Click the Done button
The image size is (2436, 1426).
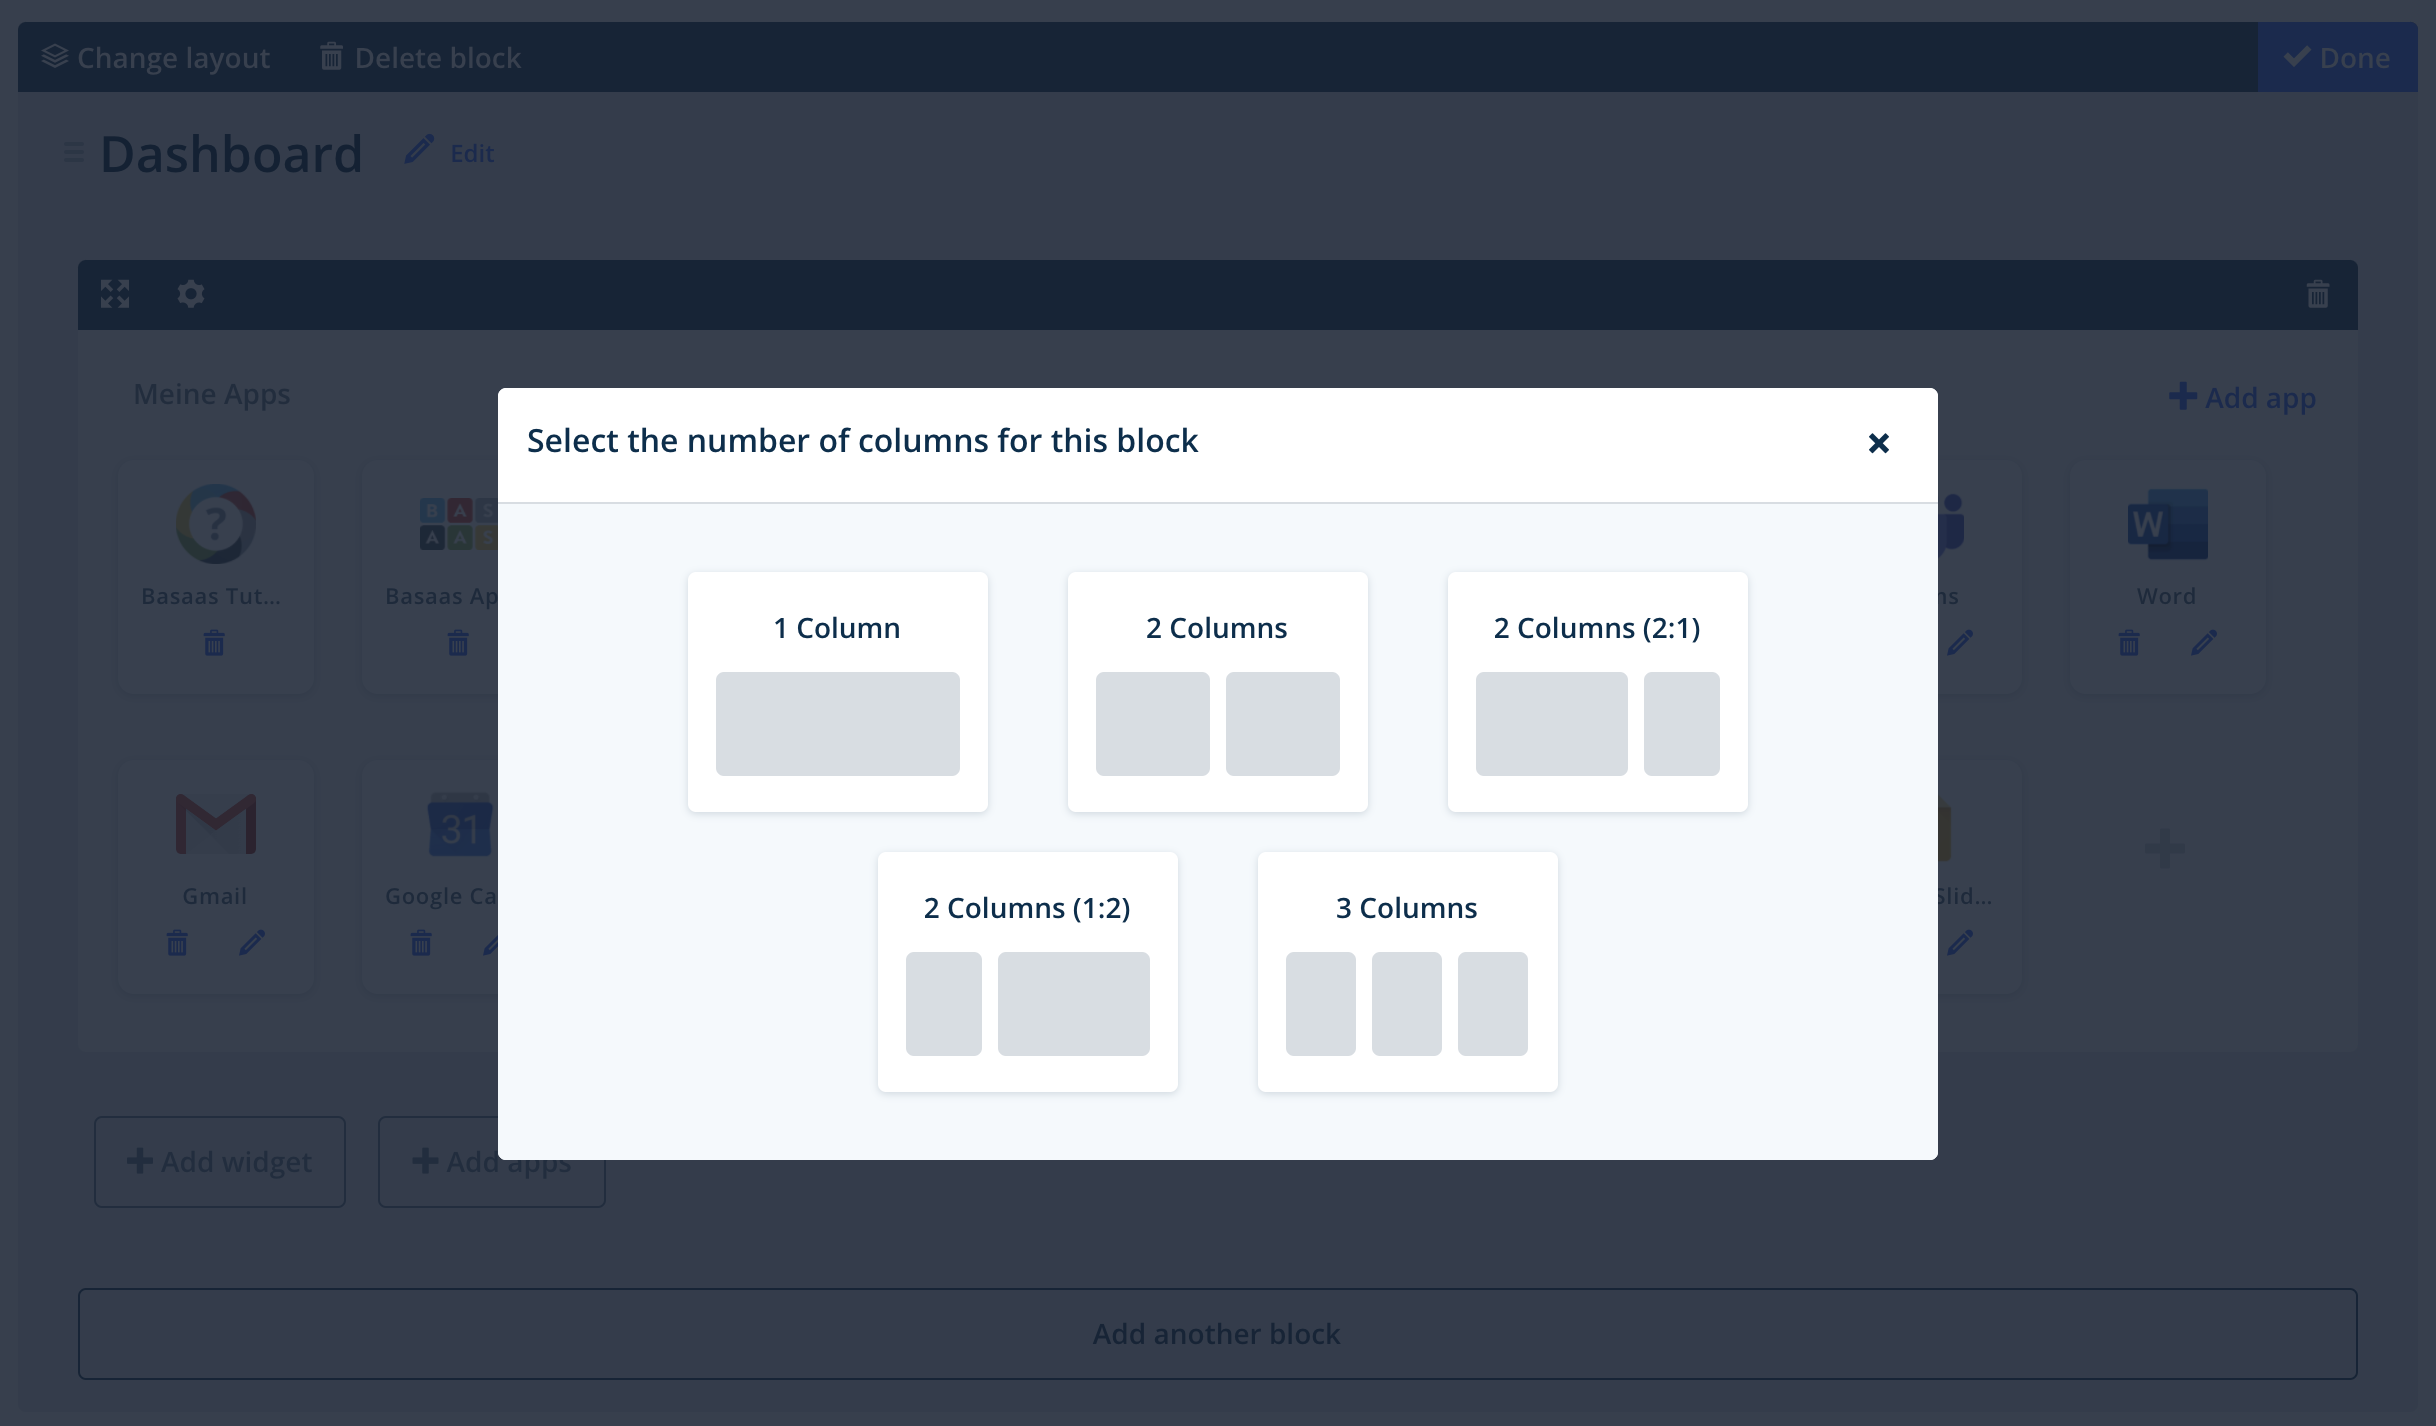tap(2337, 58)
